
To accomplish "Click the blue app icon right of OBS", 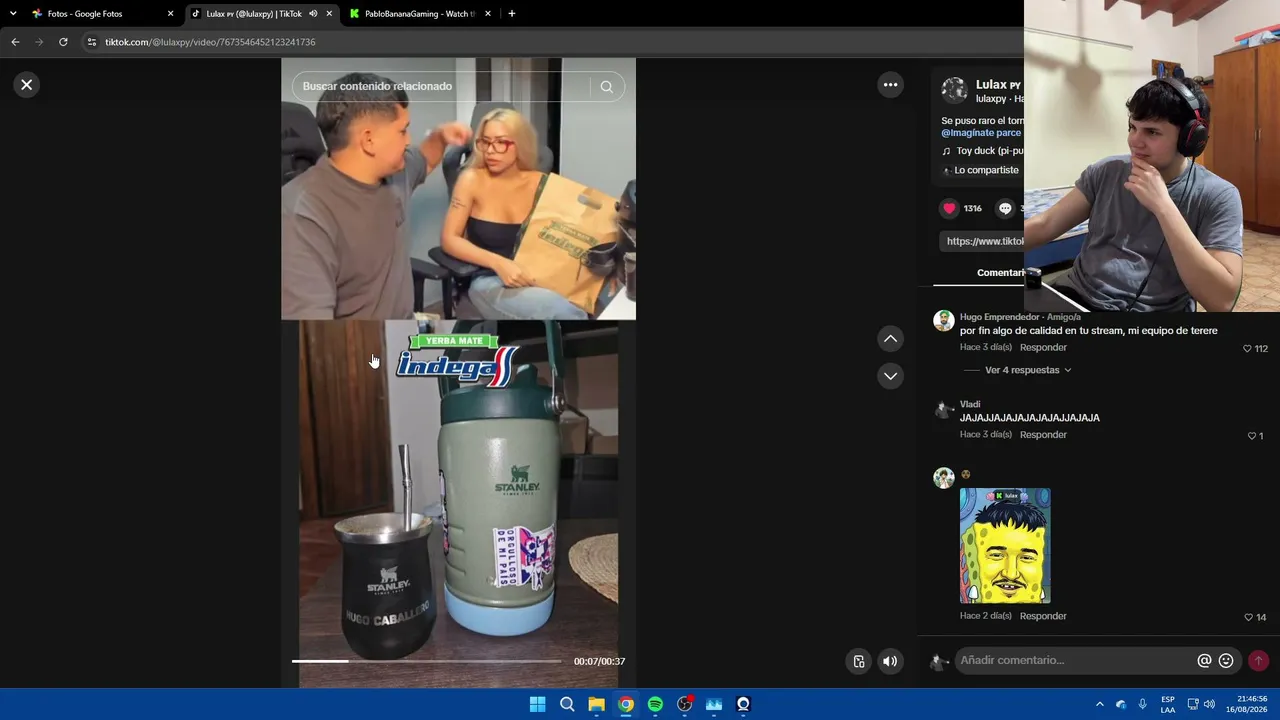I will click(714, 704).
